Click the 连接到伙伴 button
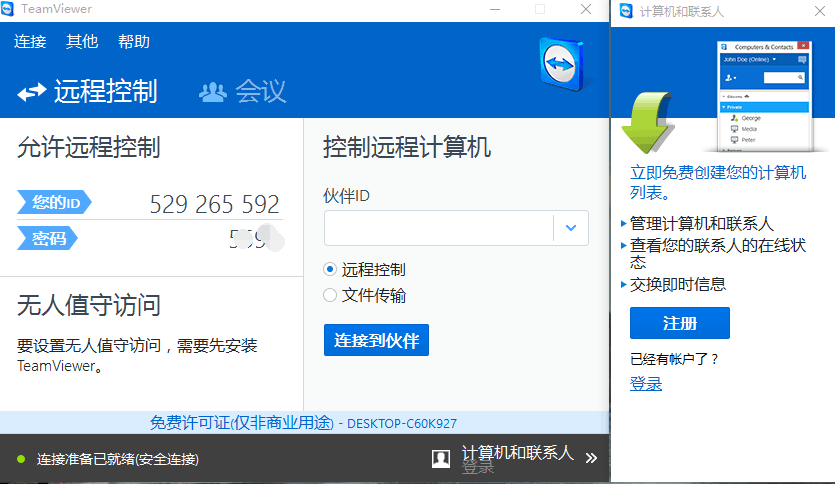Viewport: 835px width, 484px height. pyautogui.click(x=376, y=339)
